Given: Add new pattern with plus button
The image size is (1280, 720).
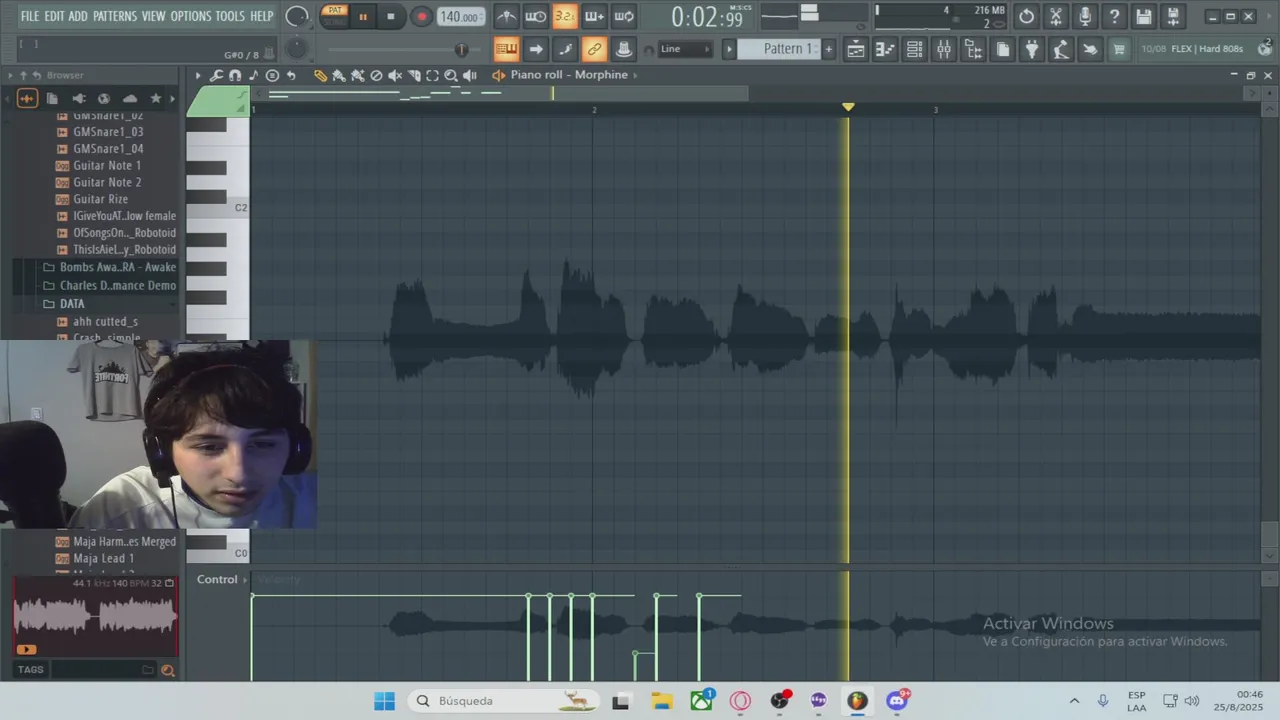Looking at the screenshot, I should tap(828, 49).
